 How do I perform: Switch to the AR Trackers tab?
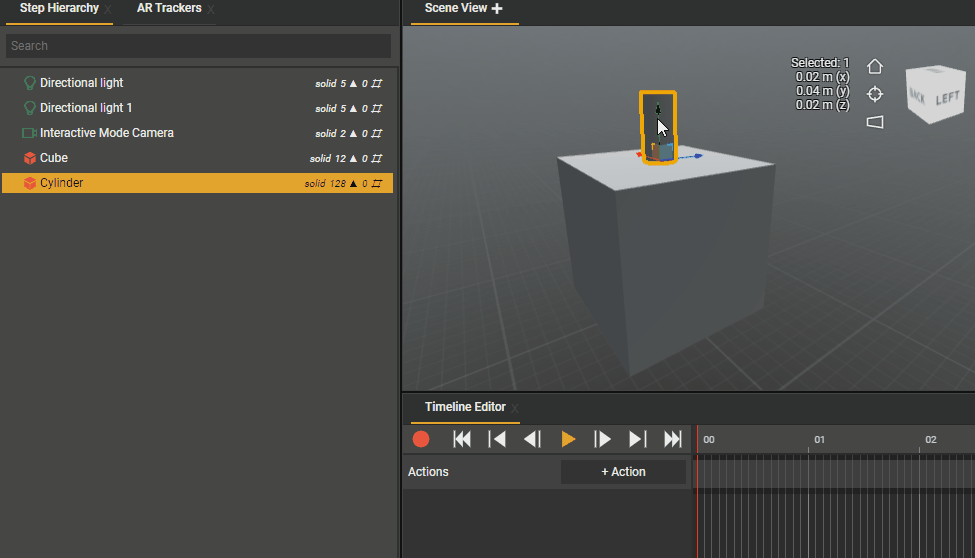click(169, 9)
